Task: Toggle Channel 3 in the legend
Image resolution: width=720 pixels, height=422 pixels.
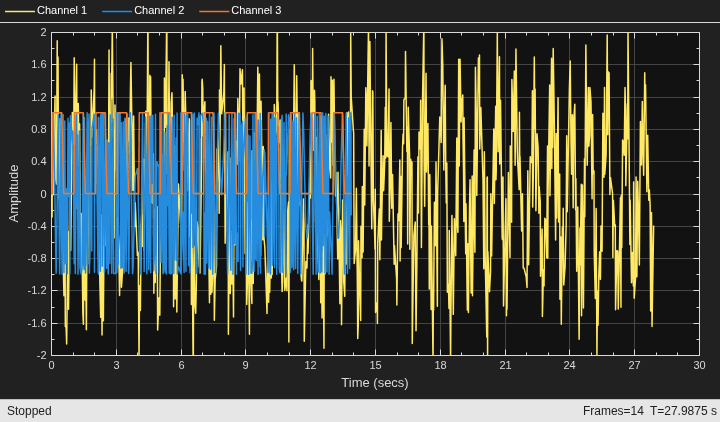Action: coord(241,10)
